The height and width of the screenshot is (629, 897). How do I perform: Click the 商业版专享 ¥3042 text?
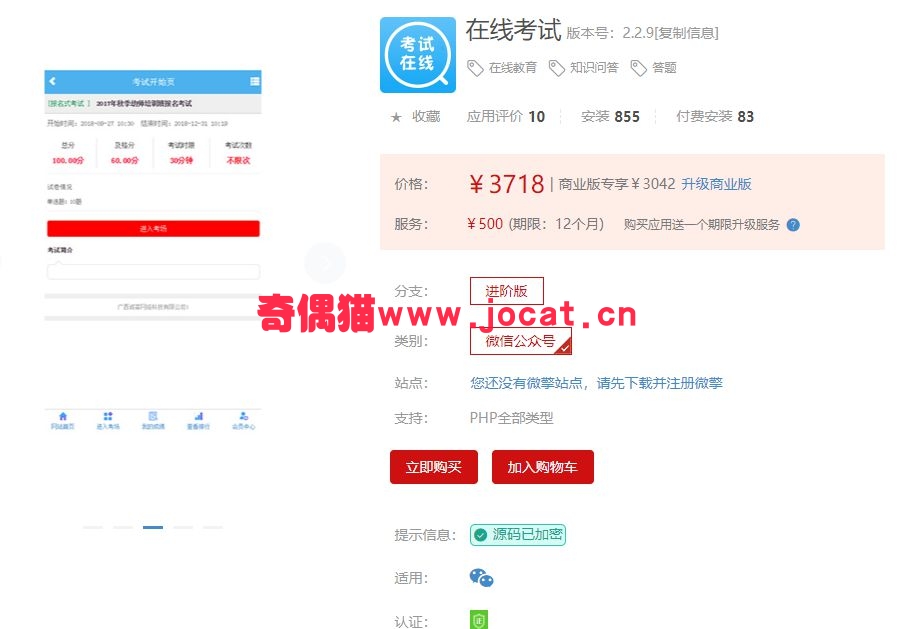tap(617, 184)
